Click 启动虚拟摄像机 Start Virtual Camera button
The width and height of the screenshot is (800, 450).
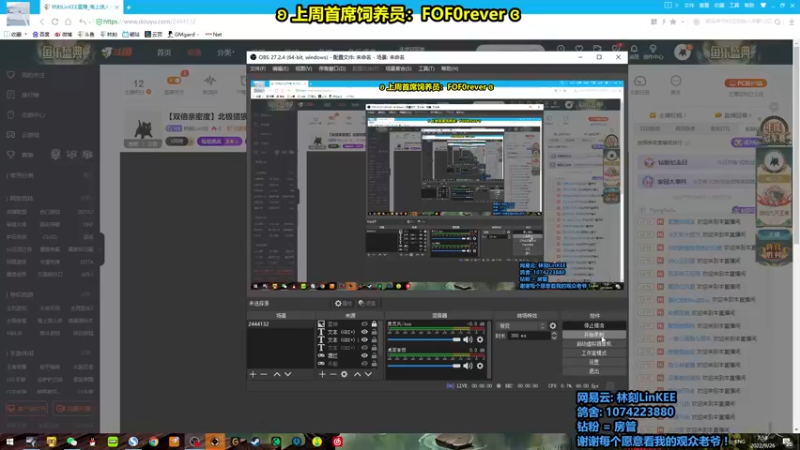(x=594, y=344)
